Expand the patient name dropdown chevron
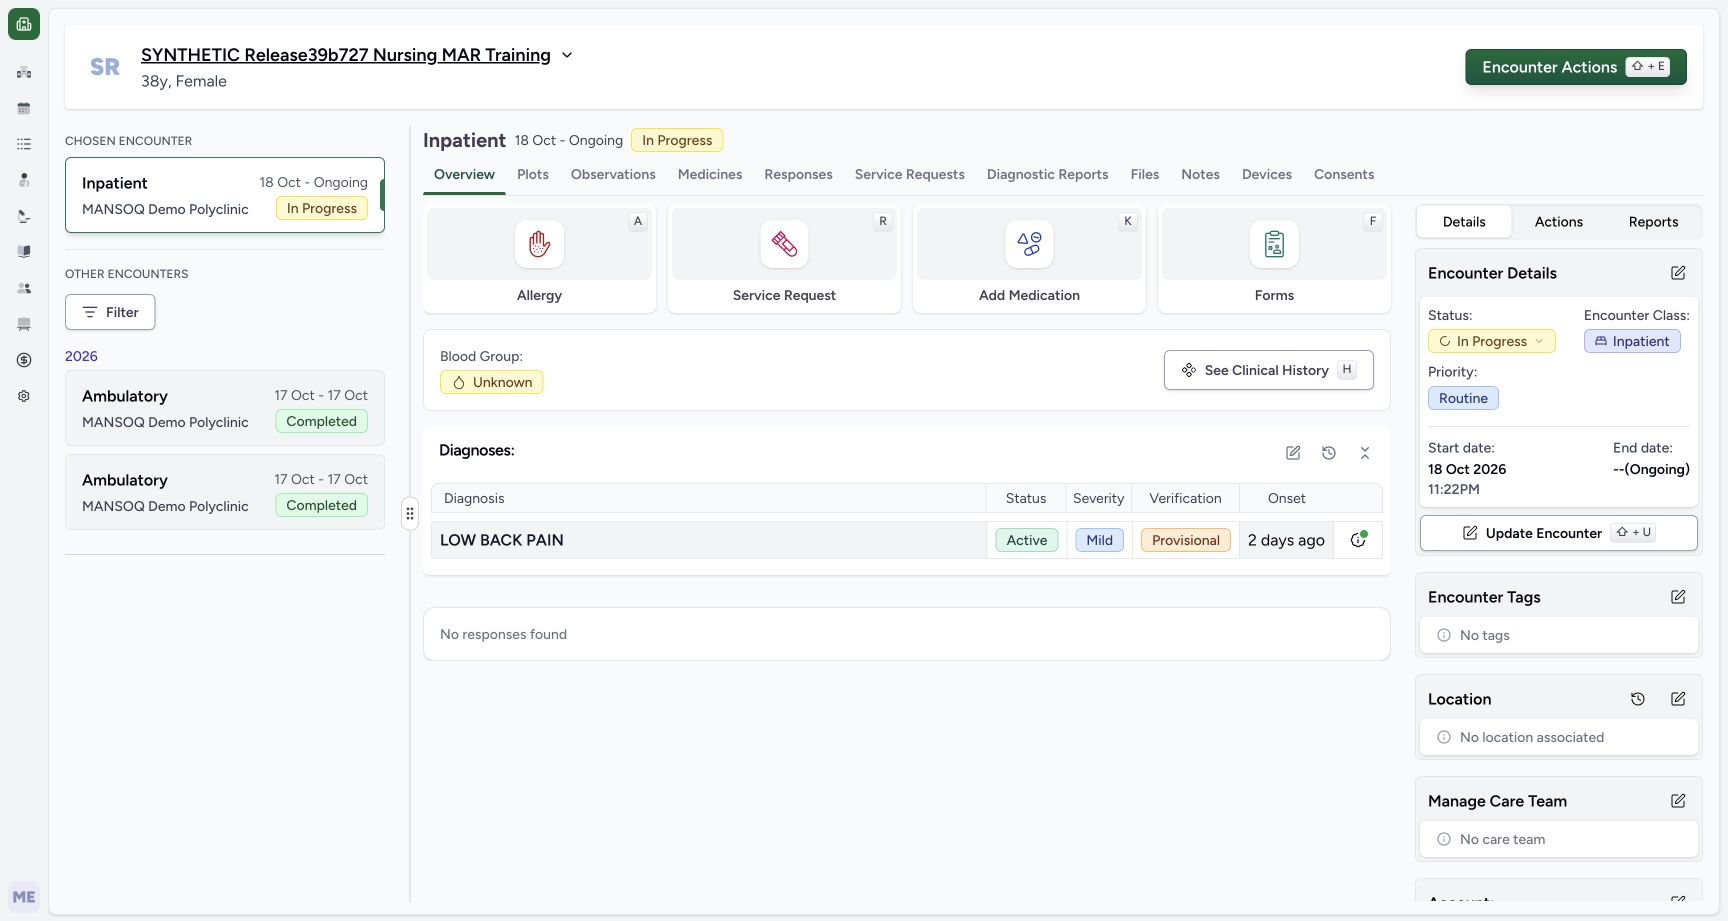Image resolution: width=1728 pixels, height=921 pixels. click(567, 55)
